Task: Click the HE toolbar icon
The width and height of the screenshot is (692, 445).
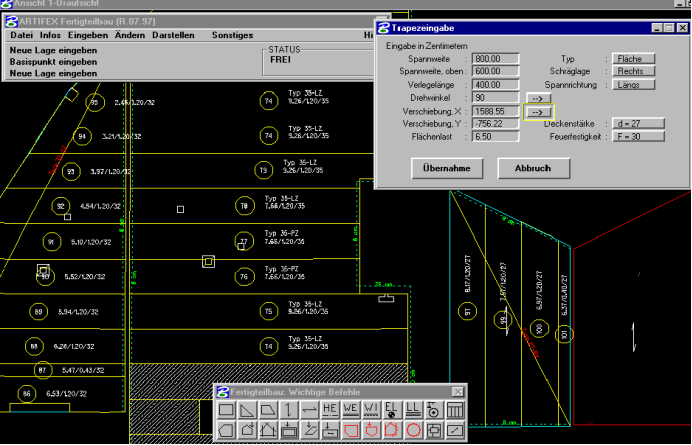Action: 330,410
